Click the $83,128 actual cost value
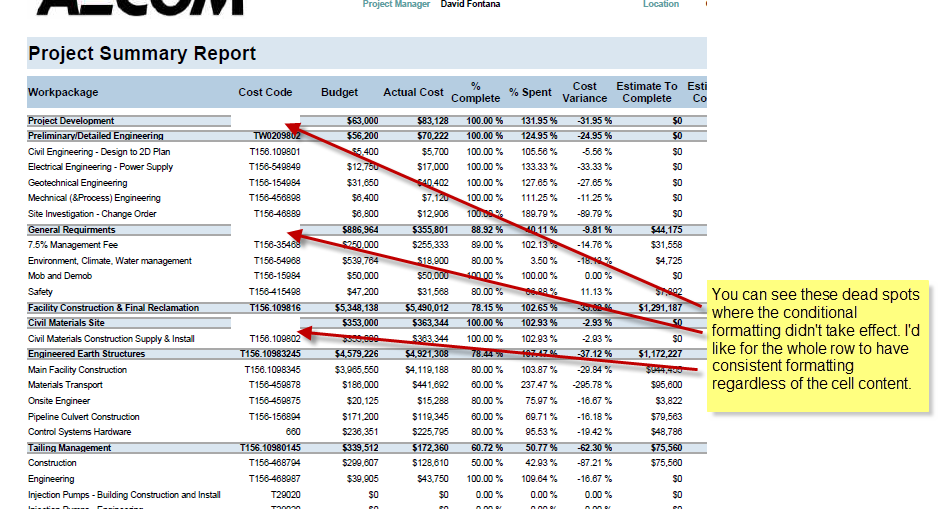The width and height of the screenshot is (947, 509). coord(432,121)
